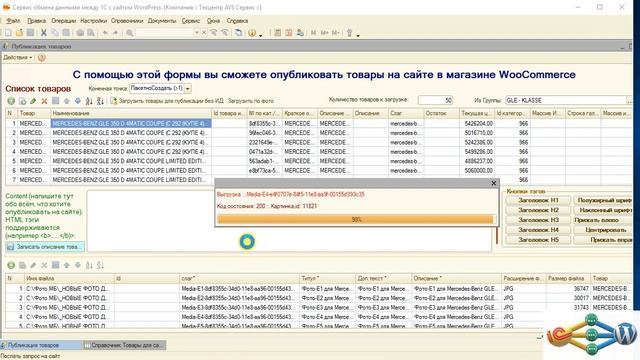Viewport: 640px width, 360px height.
Task: Click Загрузить по фото
Action: click(251, 101)
